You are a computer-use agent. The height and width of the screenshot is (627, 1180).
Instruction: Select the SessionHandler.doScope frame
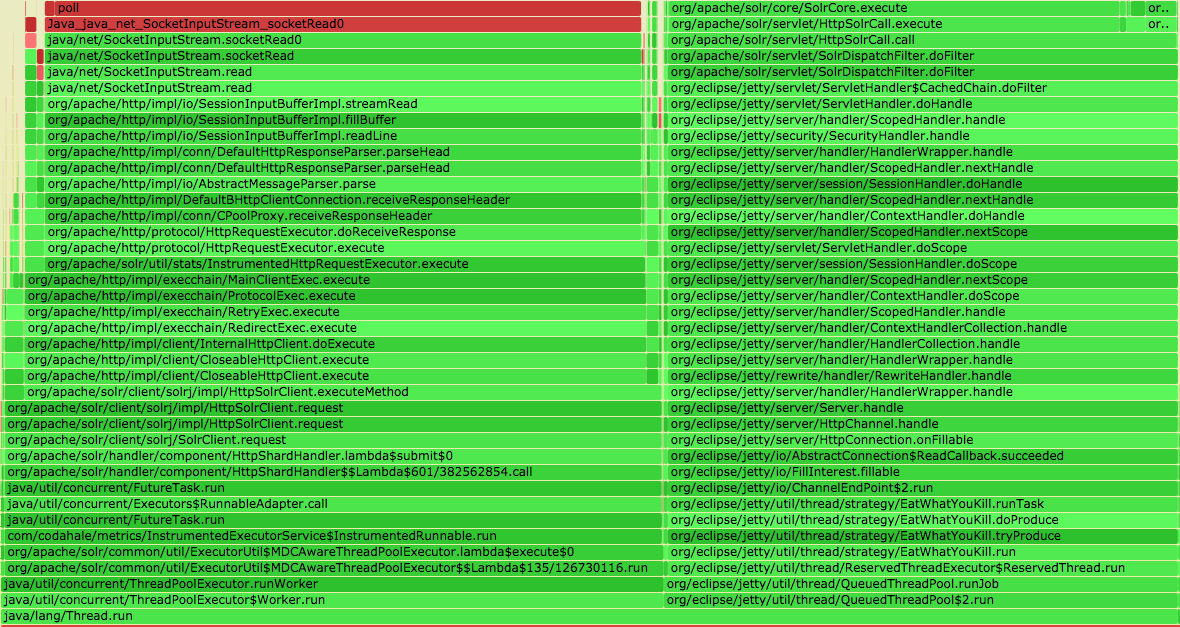coord(923,264)
